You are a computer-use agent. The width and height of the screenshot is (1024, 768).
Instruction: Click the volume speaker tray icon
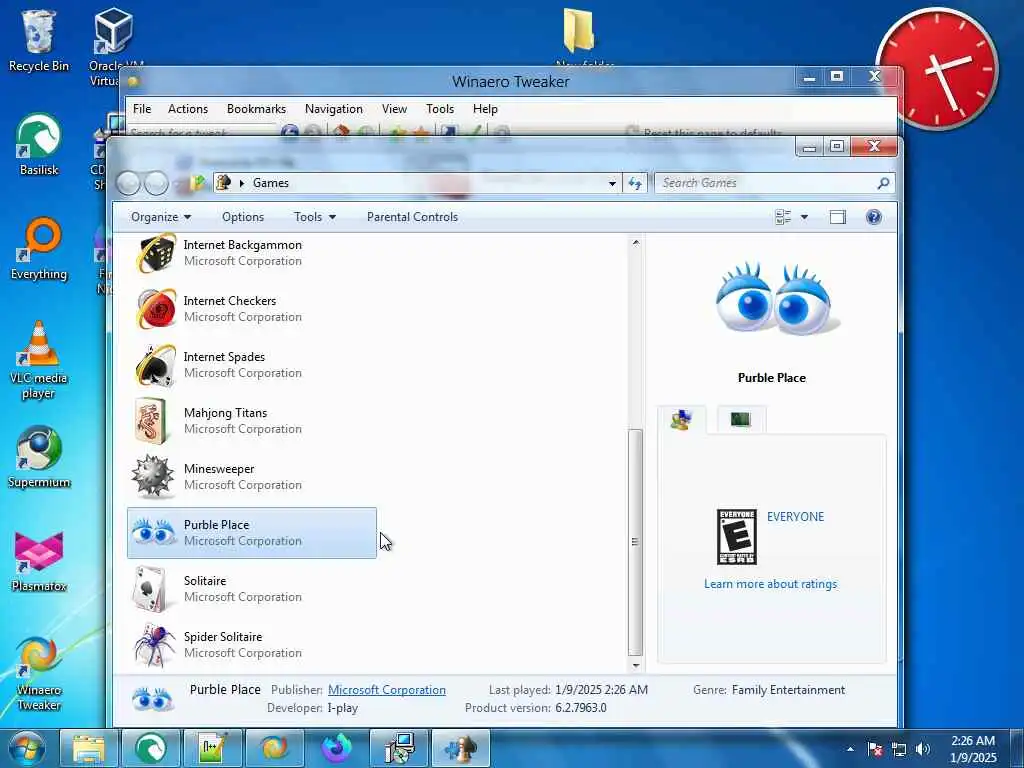pos(923,748)
